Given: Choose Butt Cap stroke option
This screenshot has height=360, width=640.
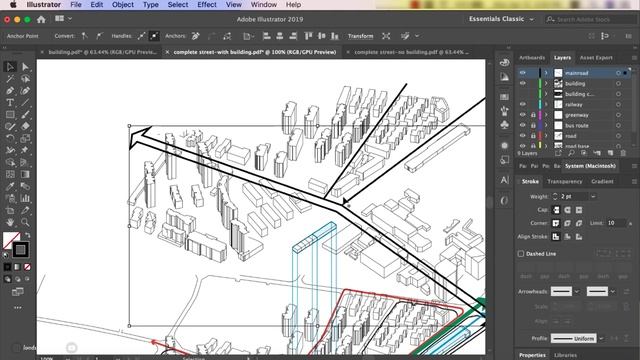Looking at the screenshot, I should 556,210.
